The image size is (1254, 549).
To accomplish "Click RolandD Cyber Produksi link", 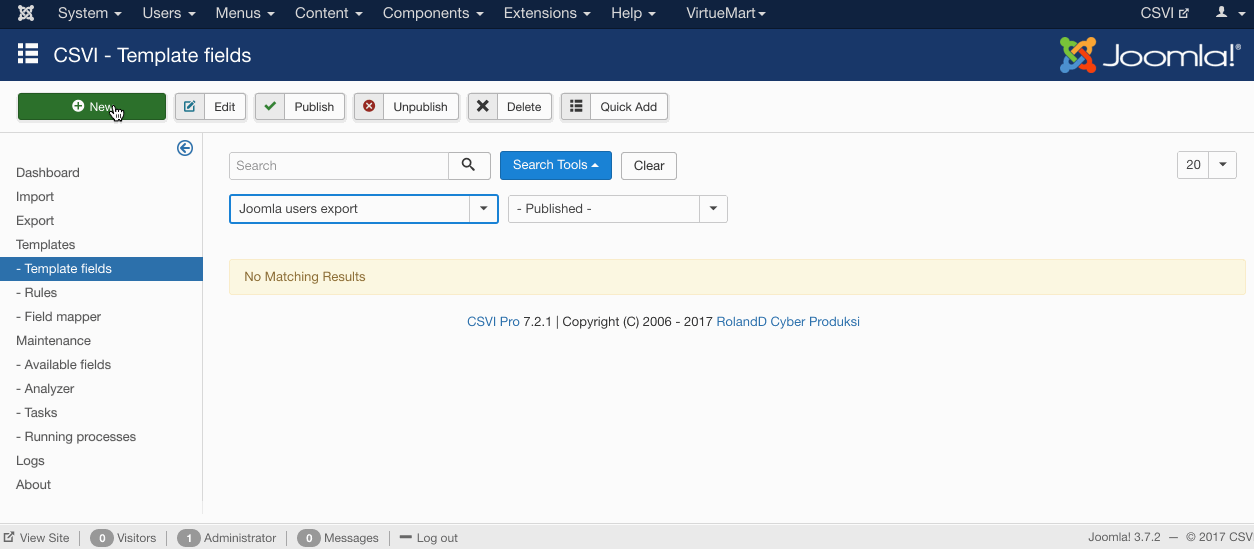I will [788, 322].
